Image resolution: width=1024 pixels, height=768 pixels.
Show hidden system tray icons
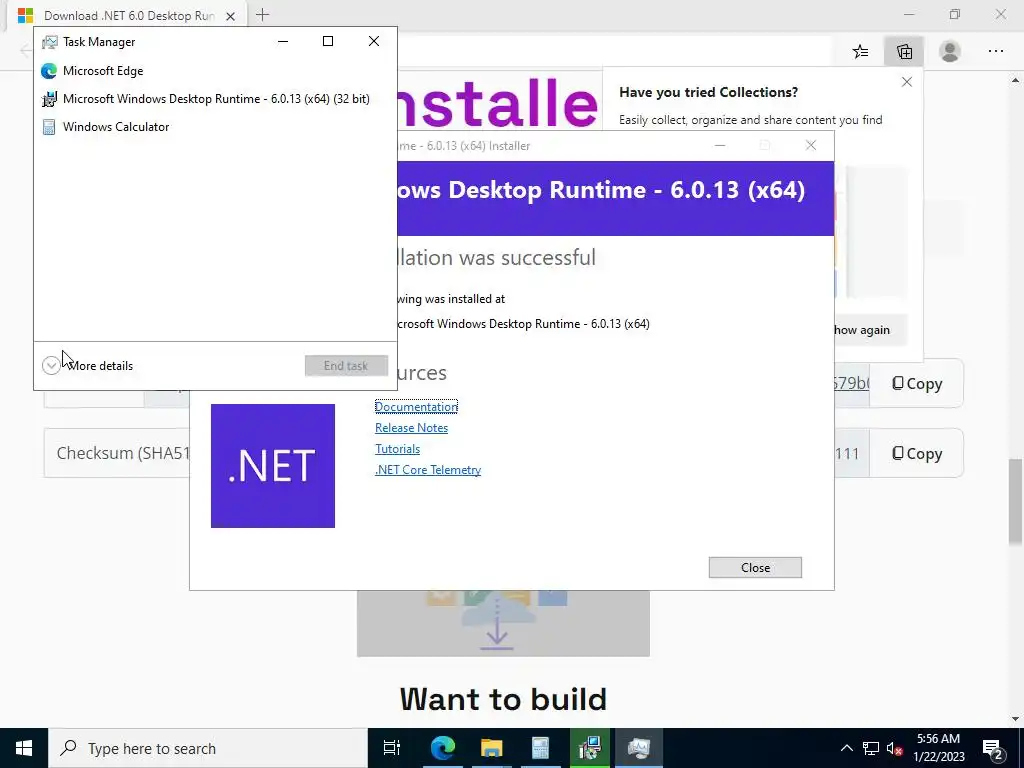click(x=846, y=748)
